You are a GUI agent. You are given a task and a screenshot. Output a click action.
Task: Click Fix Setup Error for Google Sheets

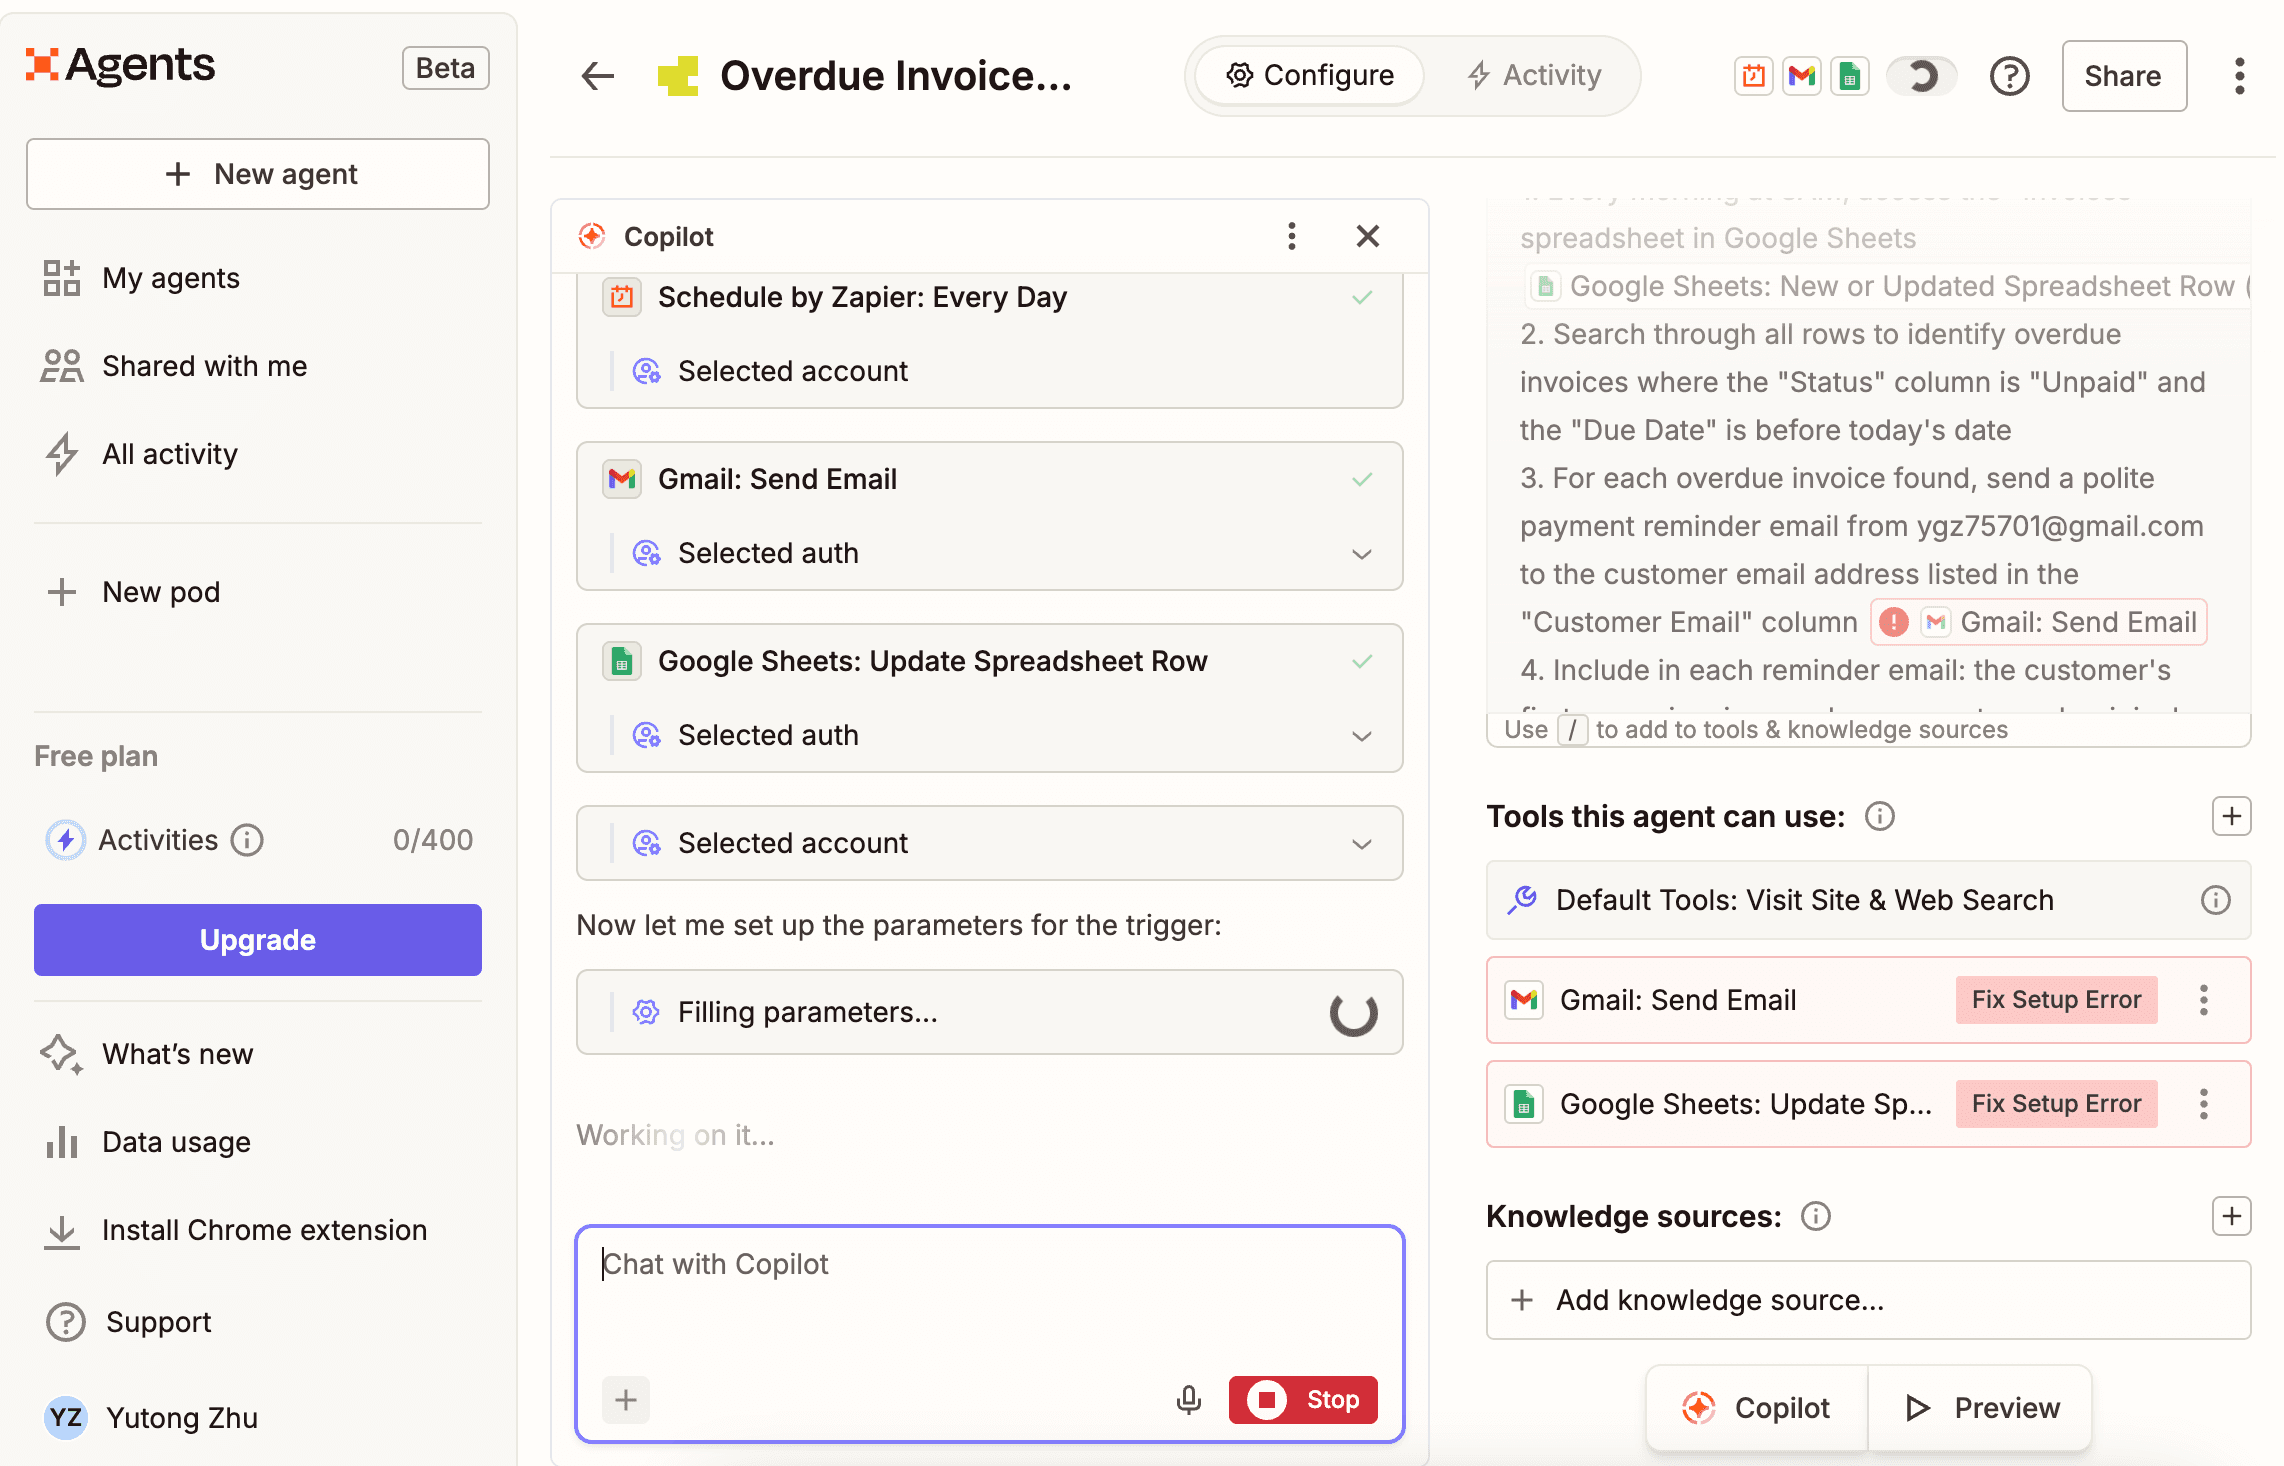point(2056,1104)
